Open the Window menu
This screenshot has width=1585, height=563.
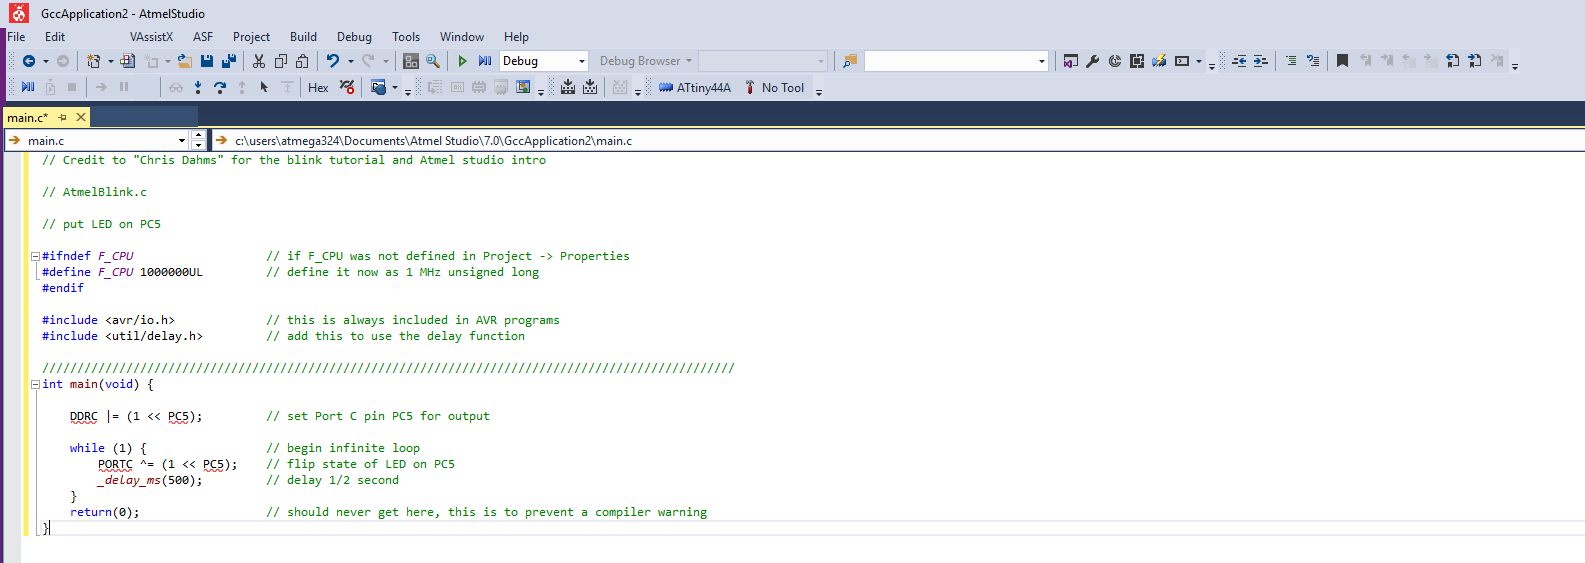[x=462, y=37]
